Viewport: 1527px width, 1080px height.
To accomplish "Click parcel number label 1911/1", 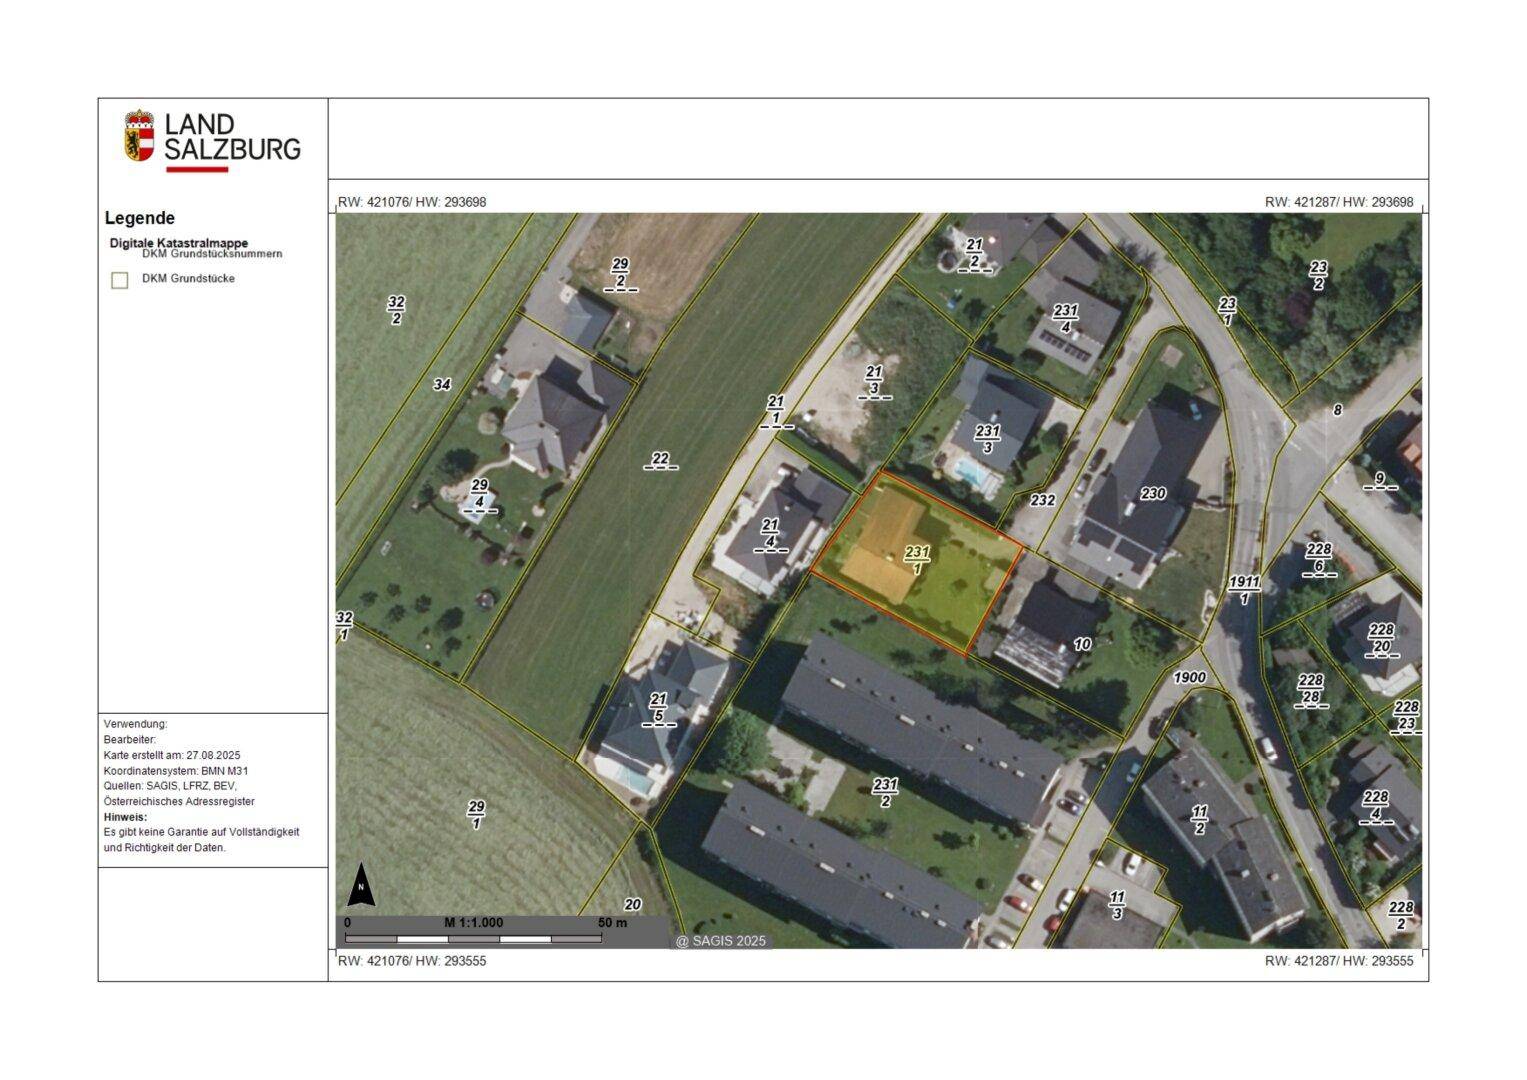I will point(1244,590).
